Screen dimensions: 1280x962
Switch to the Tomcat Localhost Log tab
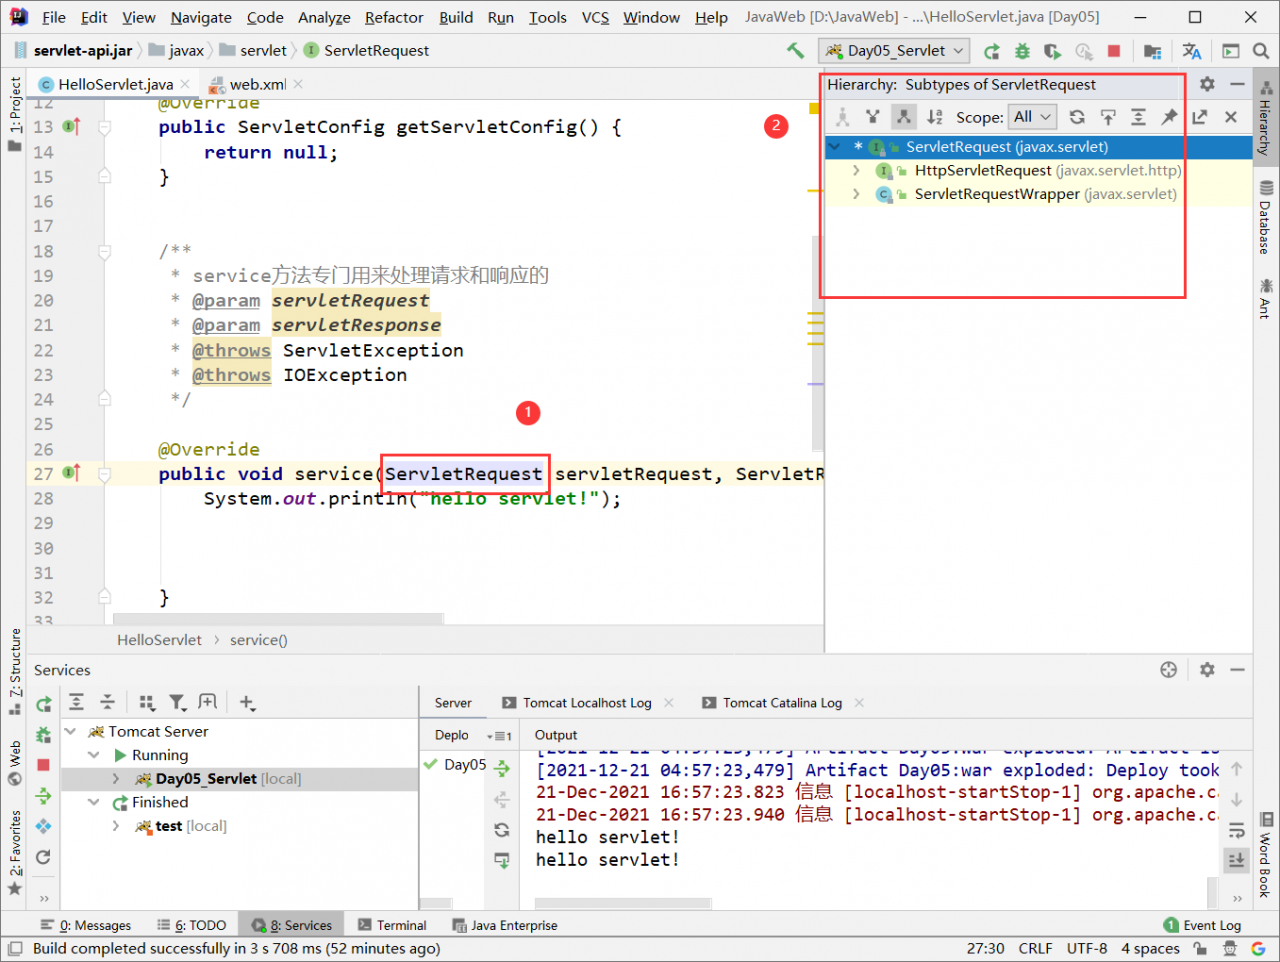click(x=587, y=703)
